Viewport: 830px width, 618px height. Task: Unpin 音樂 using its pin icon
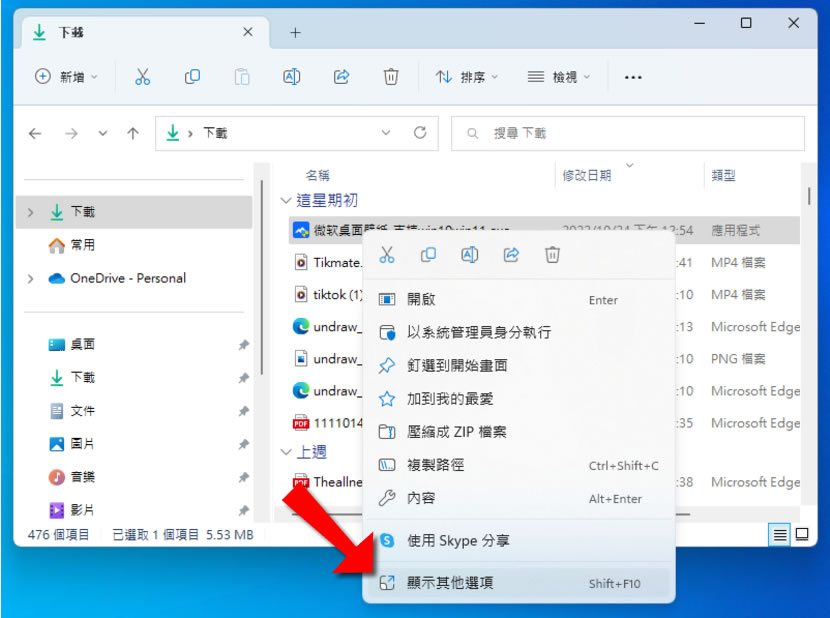click(x=243, y=477)
